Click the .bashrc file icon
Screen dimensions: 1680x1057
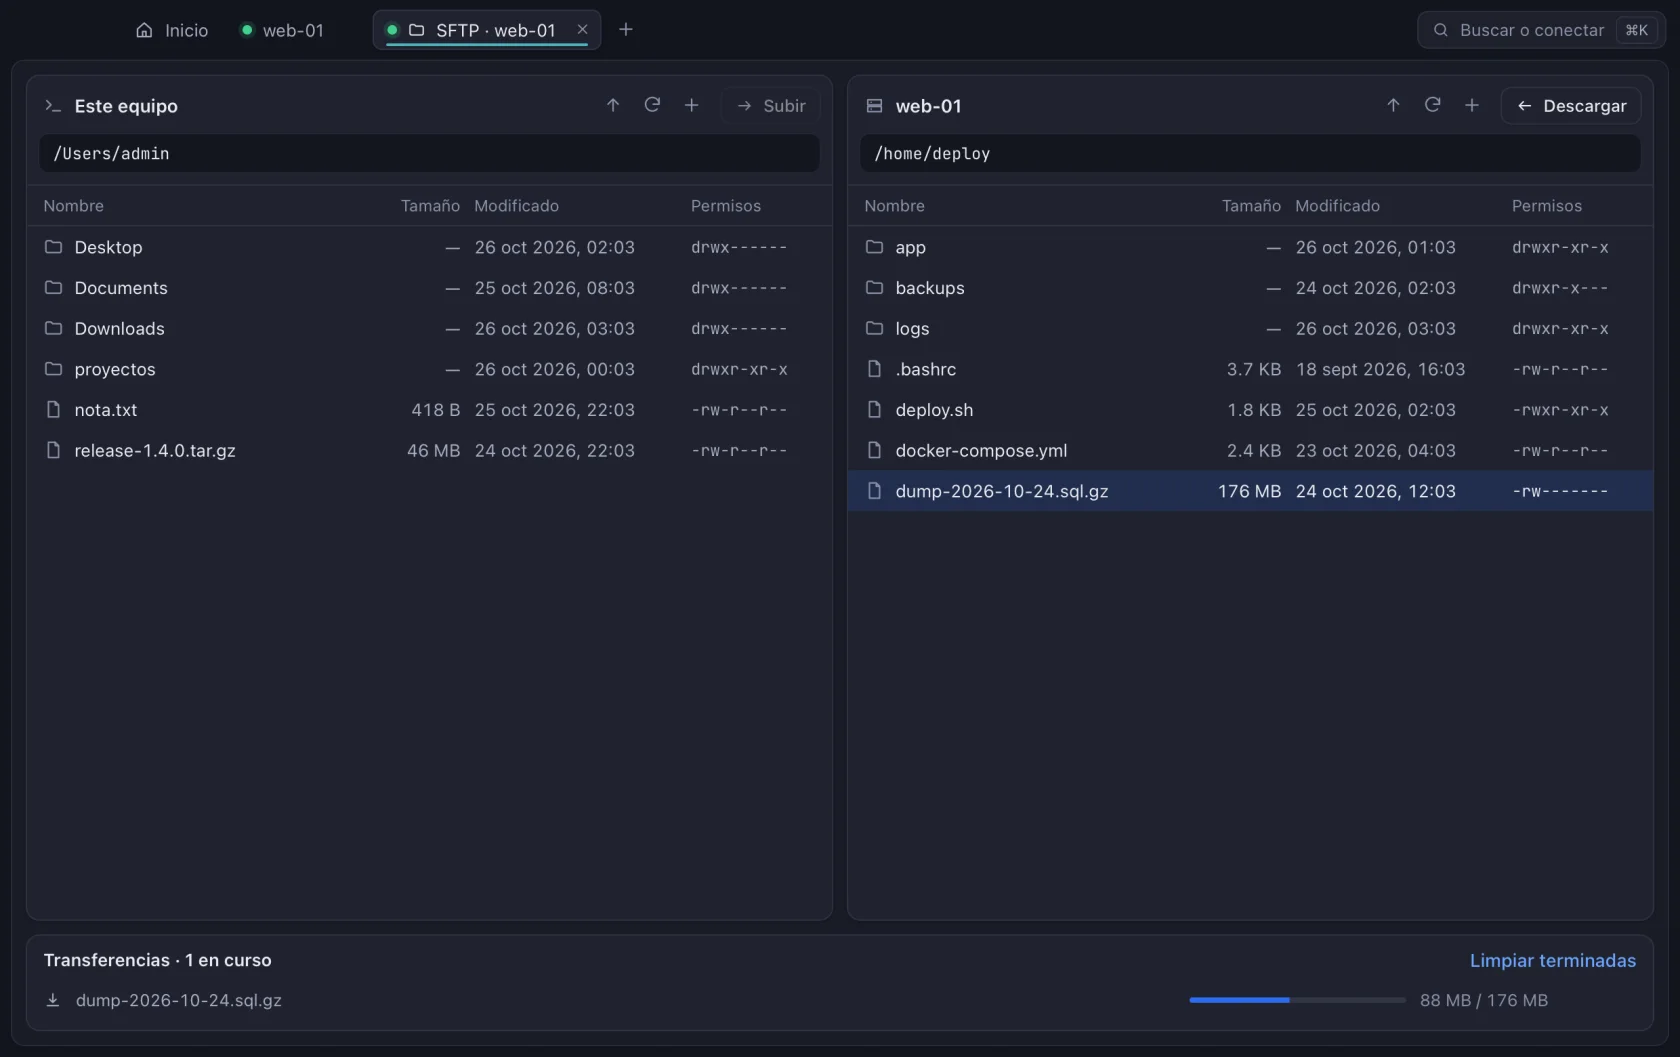[874, 369]
